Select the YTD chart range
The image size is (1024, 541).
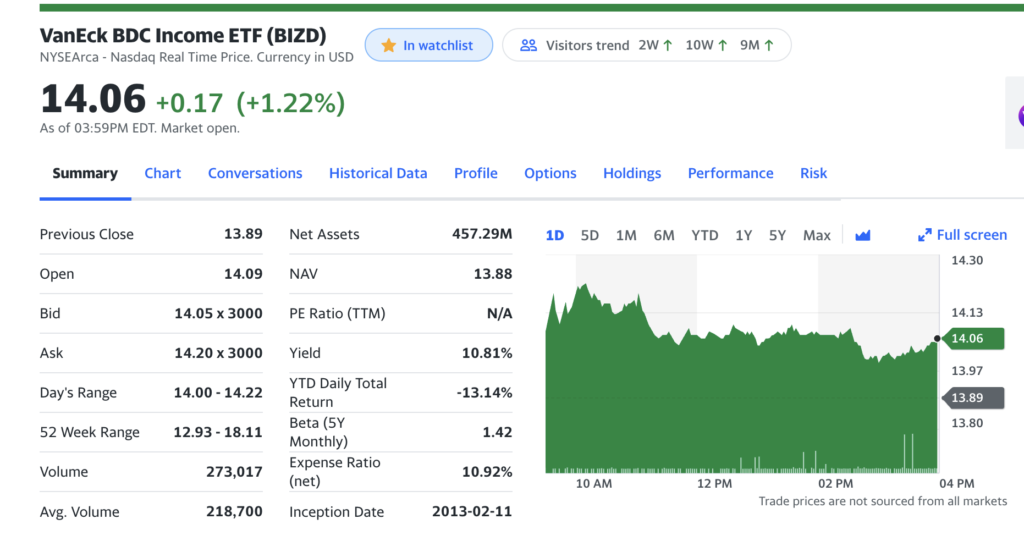tap(705, 235)
